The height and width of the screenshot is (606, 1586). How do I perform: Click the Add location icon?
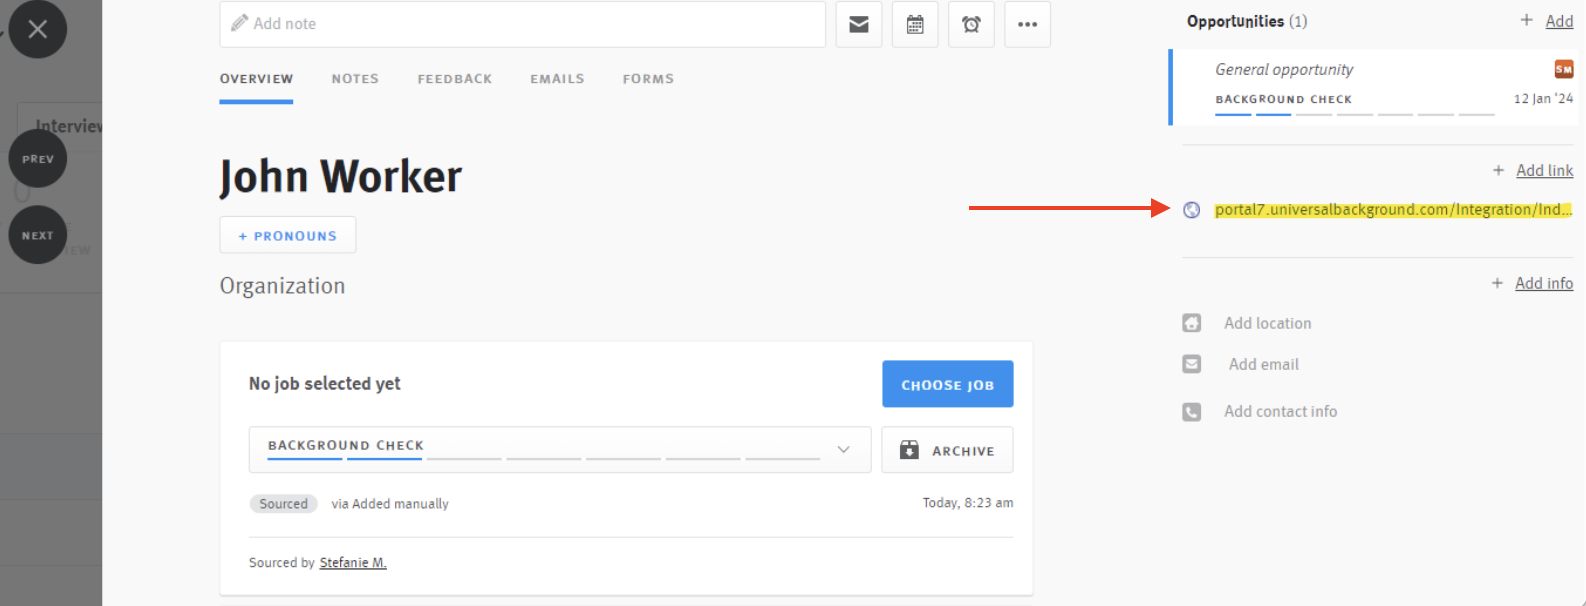1191,323
